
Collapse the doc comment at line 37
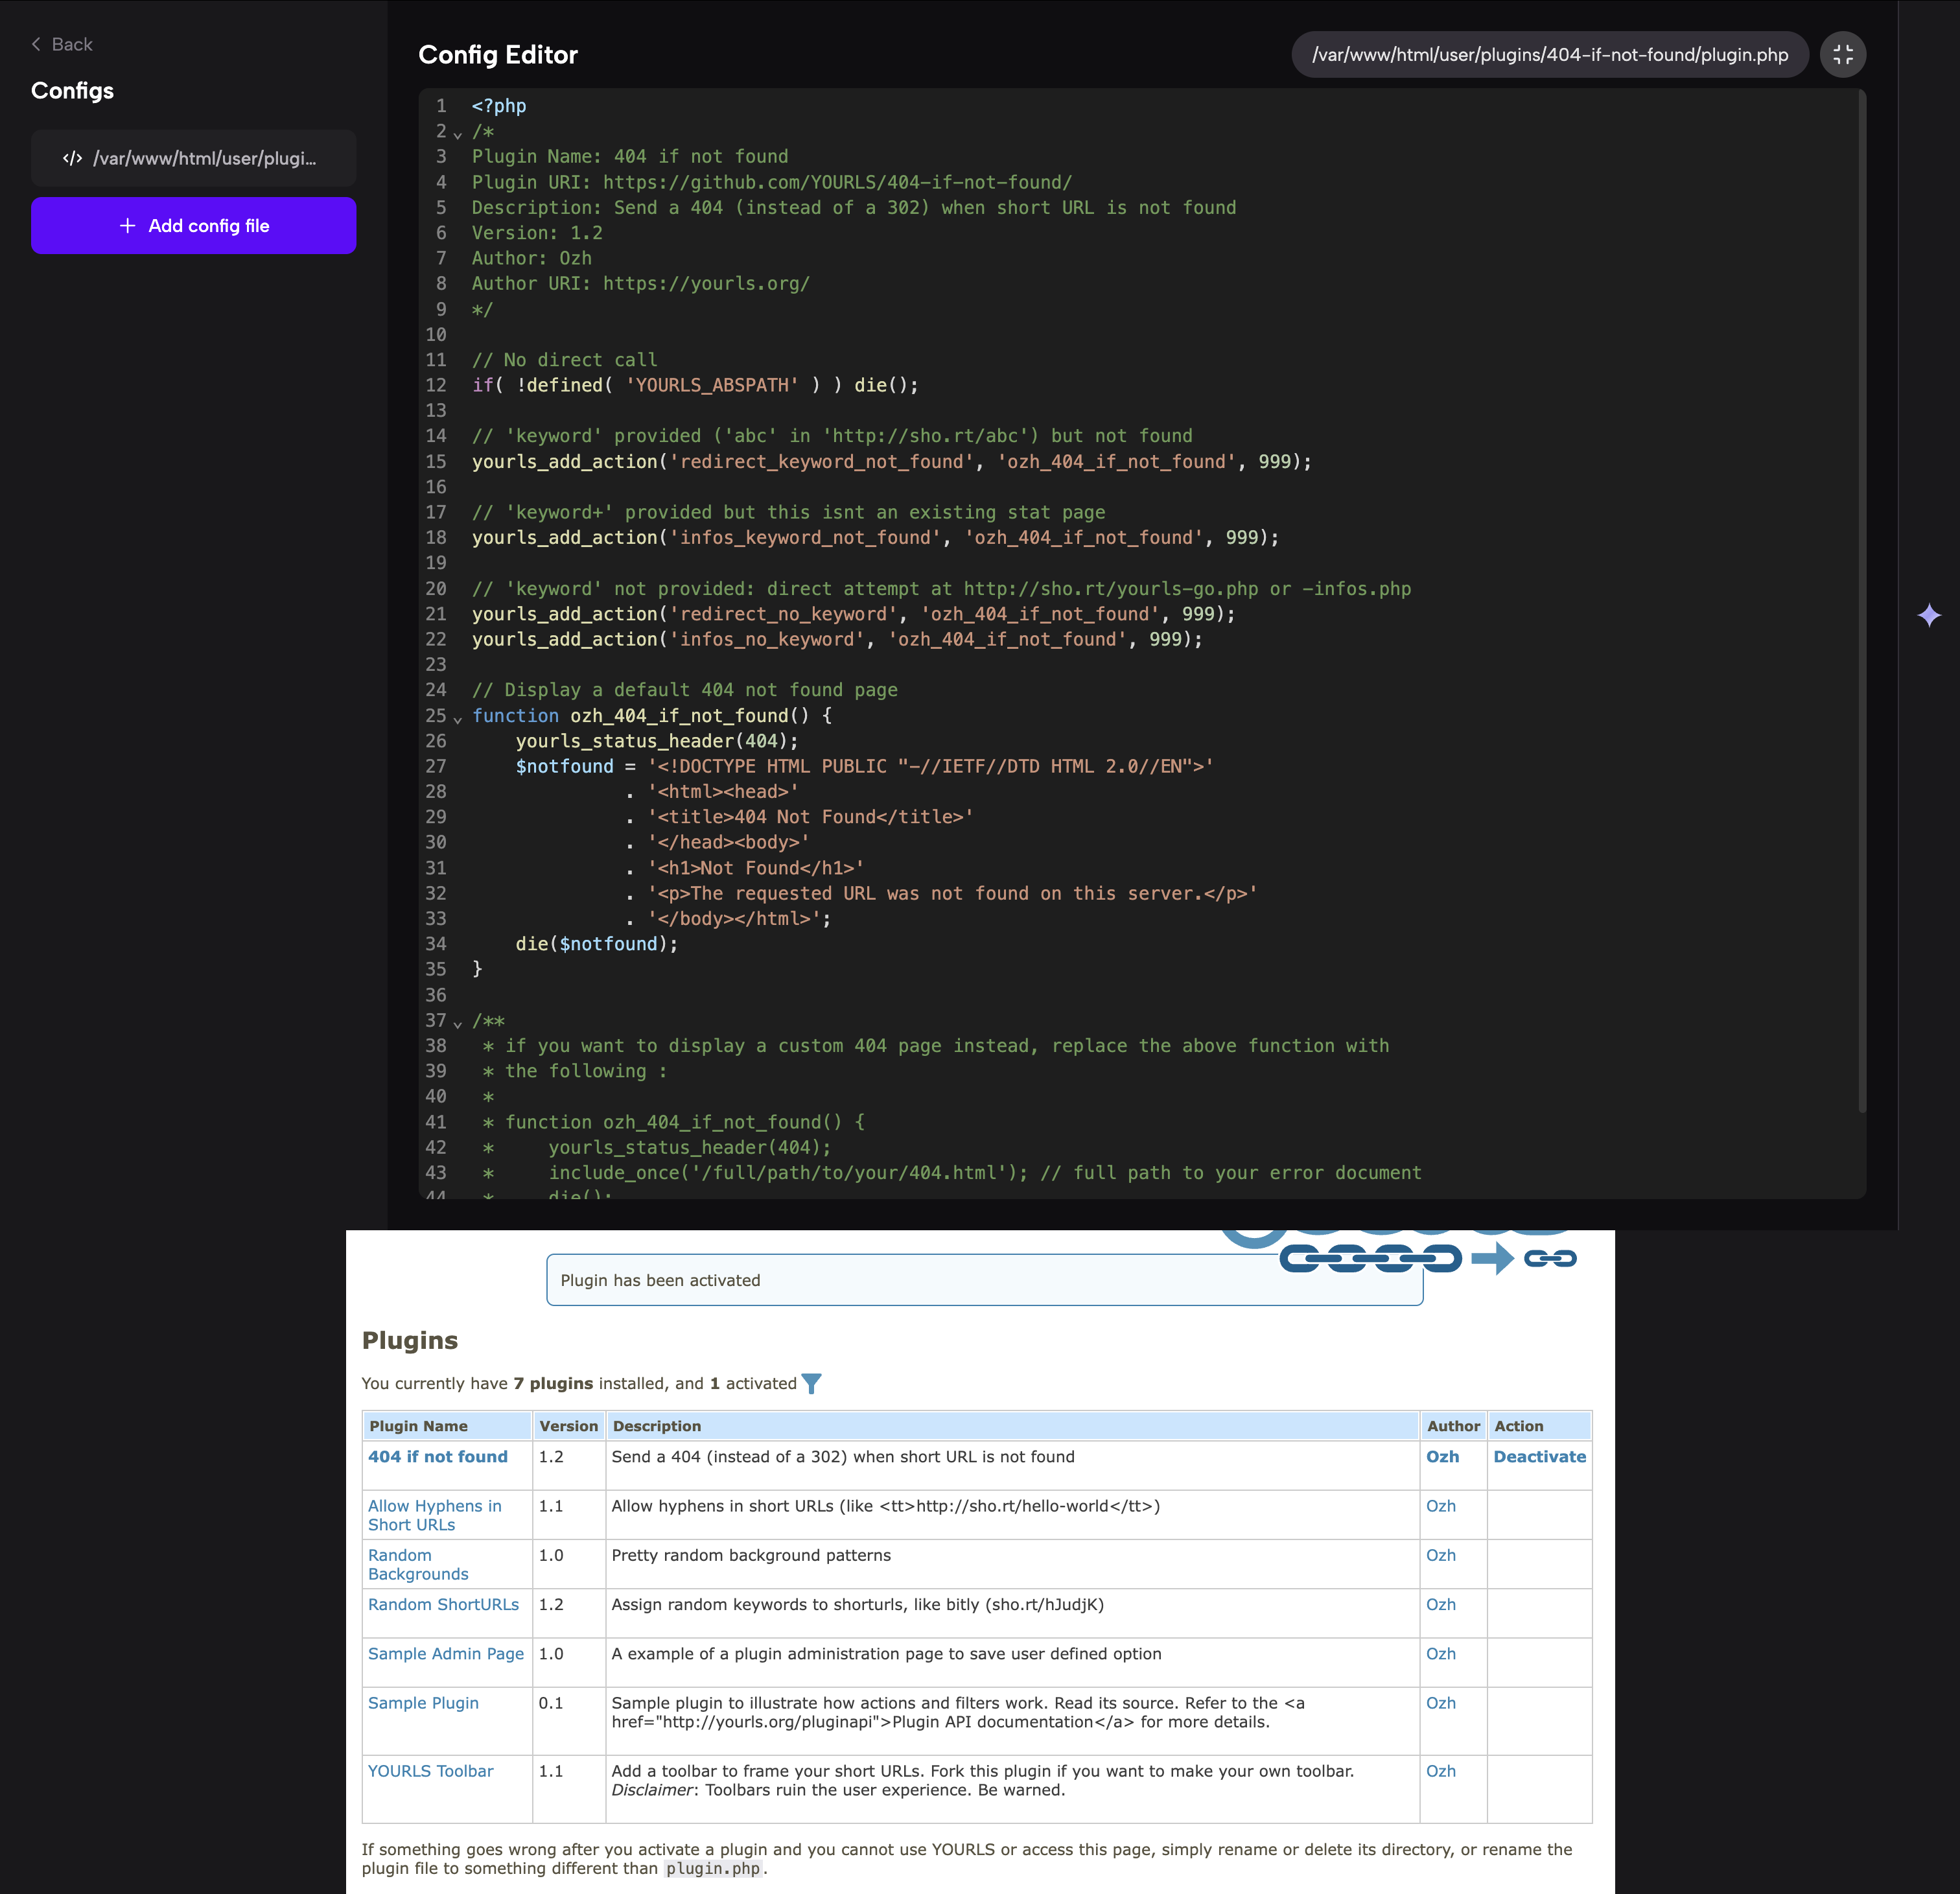tap(458, 1023)
